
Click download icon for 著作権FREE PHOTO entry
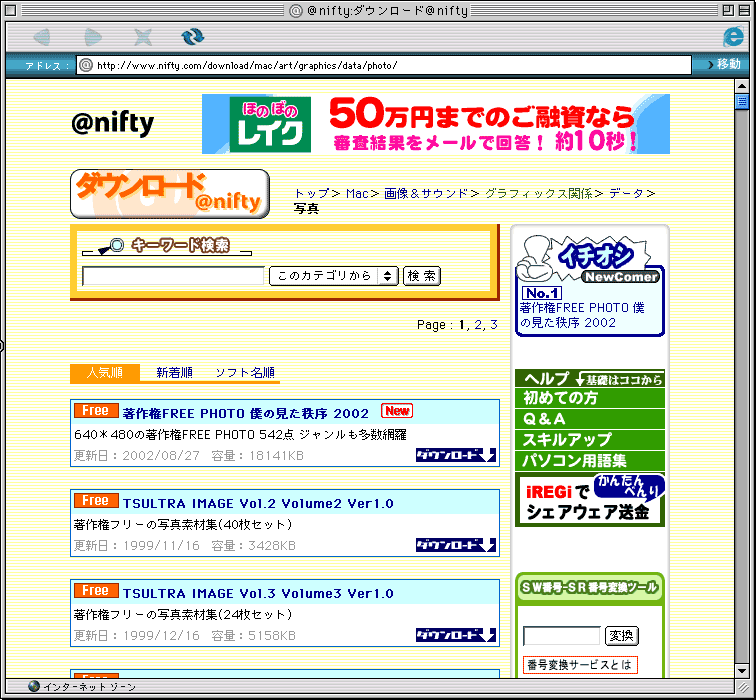pos(456,455)
